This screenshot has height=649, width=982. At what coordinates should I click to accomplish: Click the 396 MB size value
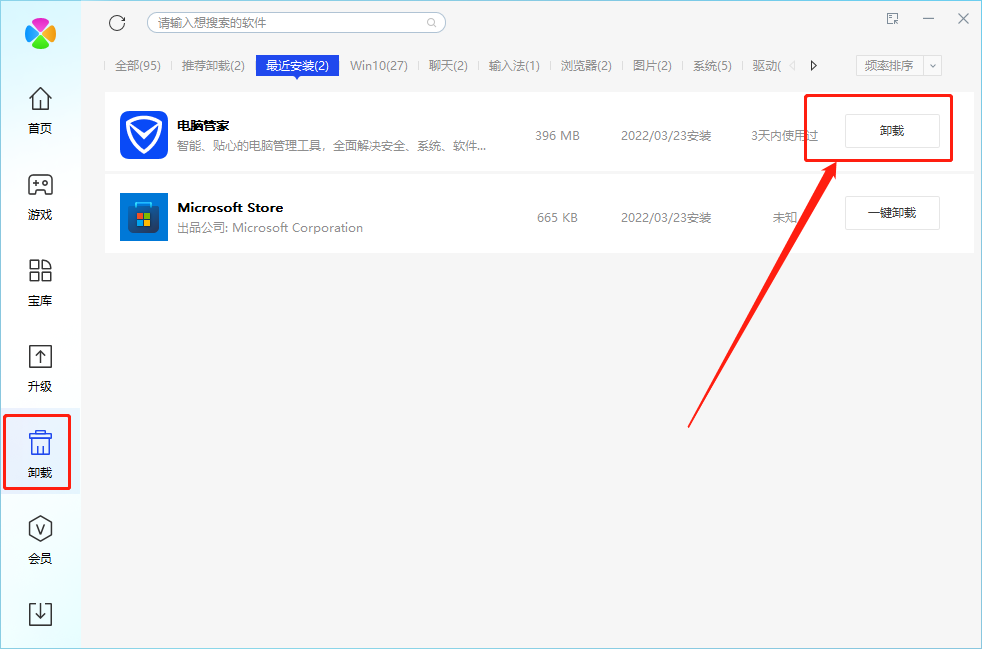click(x=557, y=135)
